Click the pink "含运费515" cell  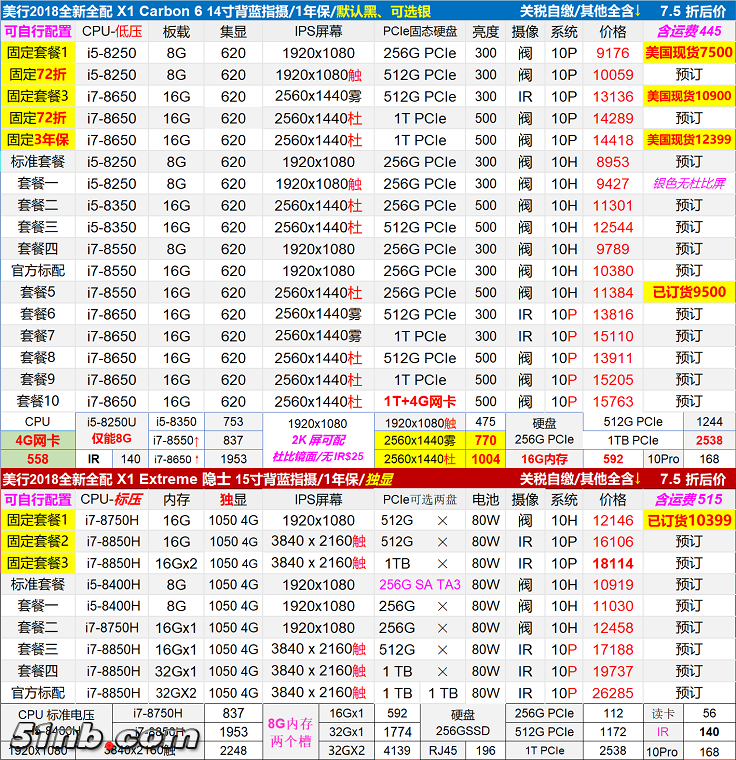pos(689,499)
